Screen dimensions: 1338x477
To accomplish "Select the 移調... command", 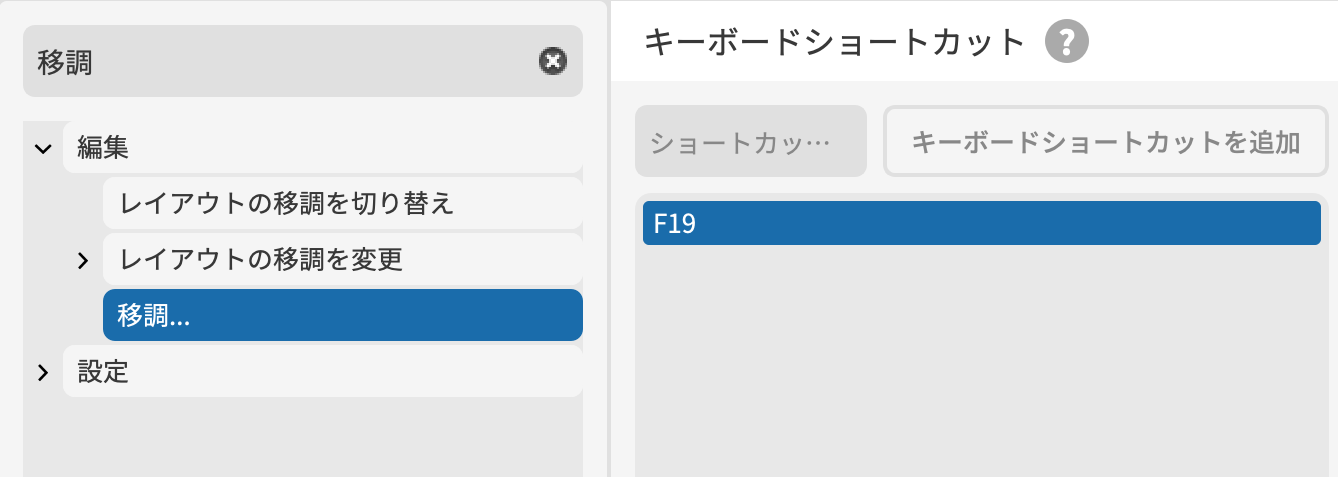I will tap(342, 316).
